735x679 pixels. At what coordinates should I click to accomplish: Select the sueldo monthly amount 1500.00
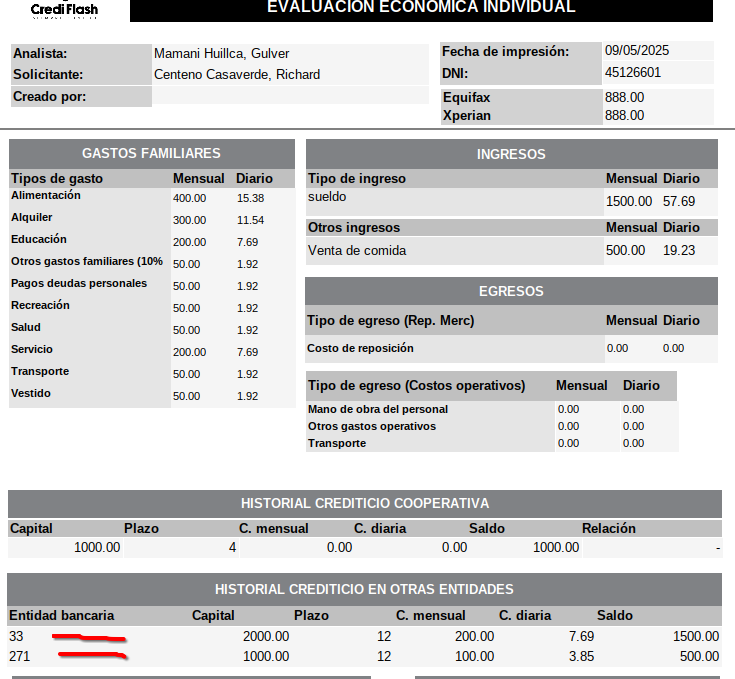628,201
